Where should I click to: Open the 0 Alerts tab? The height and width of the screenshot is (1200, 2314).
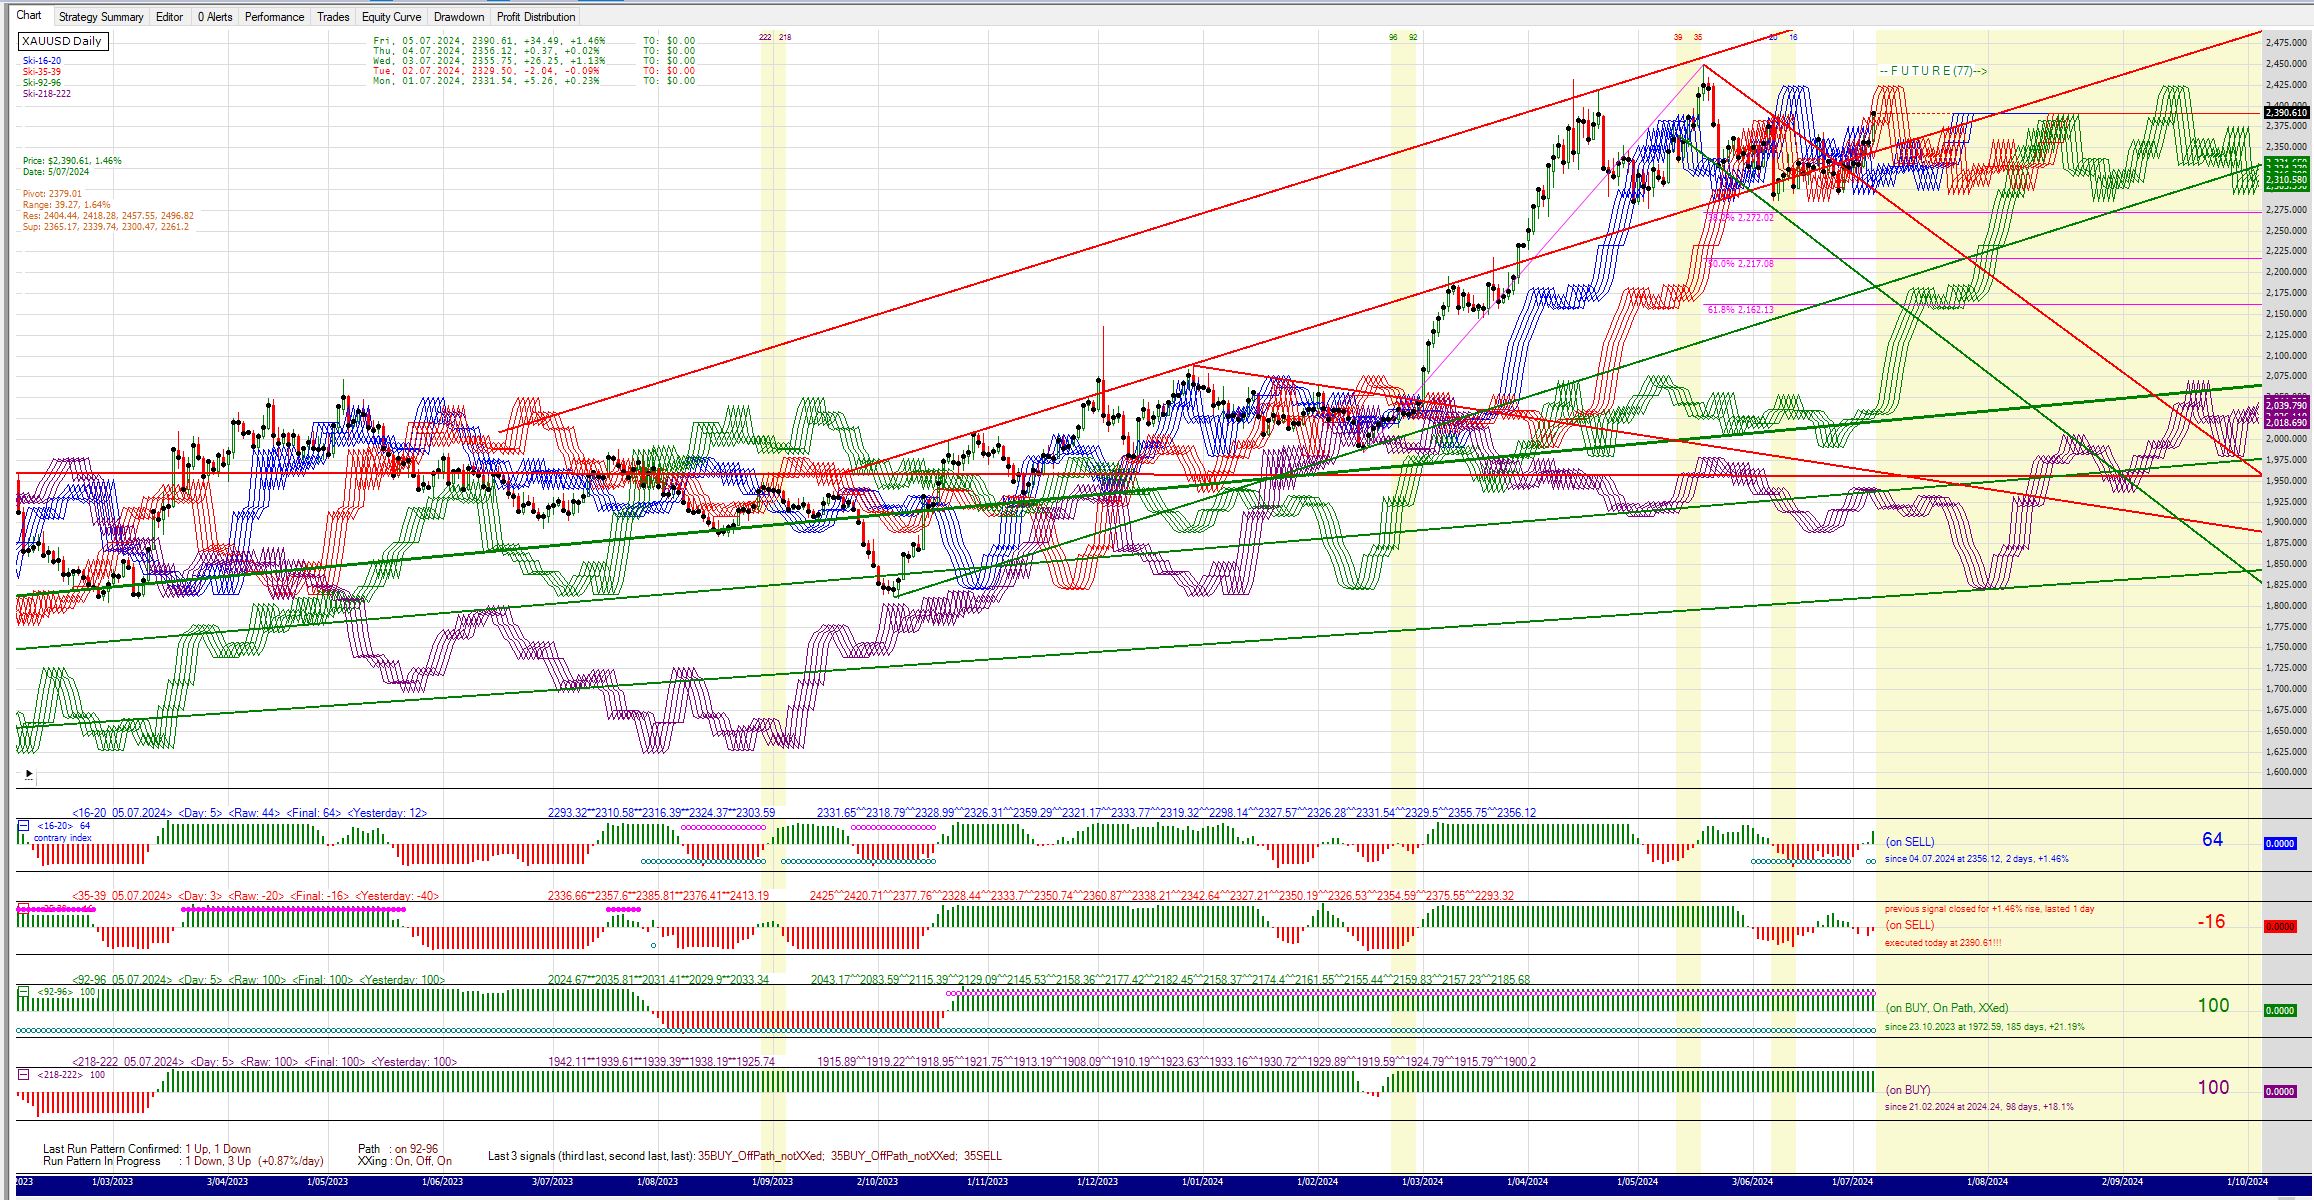pos(215,17)
